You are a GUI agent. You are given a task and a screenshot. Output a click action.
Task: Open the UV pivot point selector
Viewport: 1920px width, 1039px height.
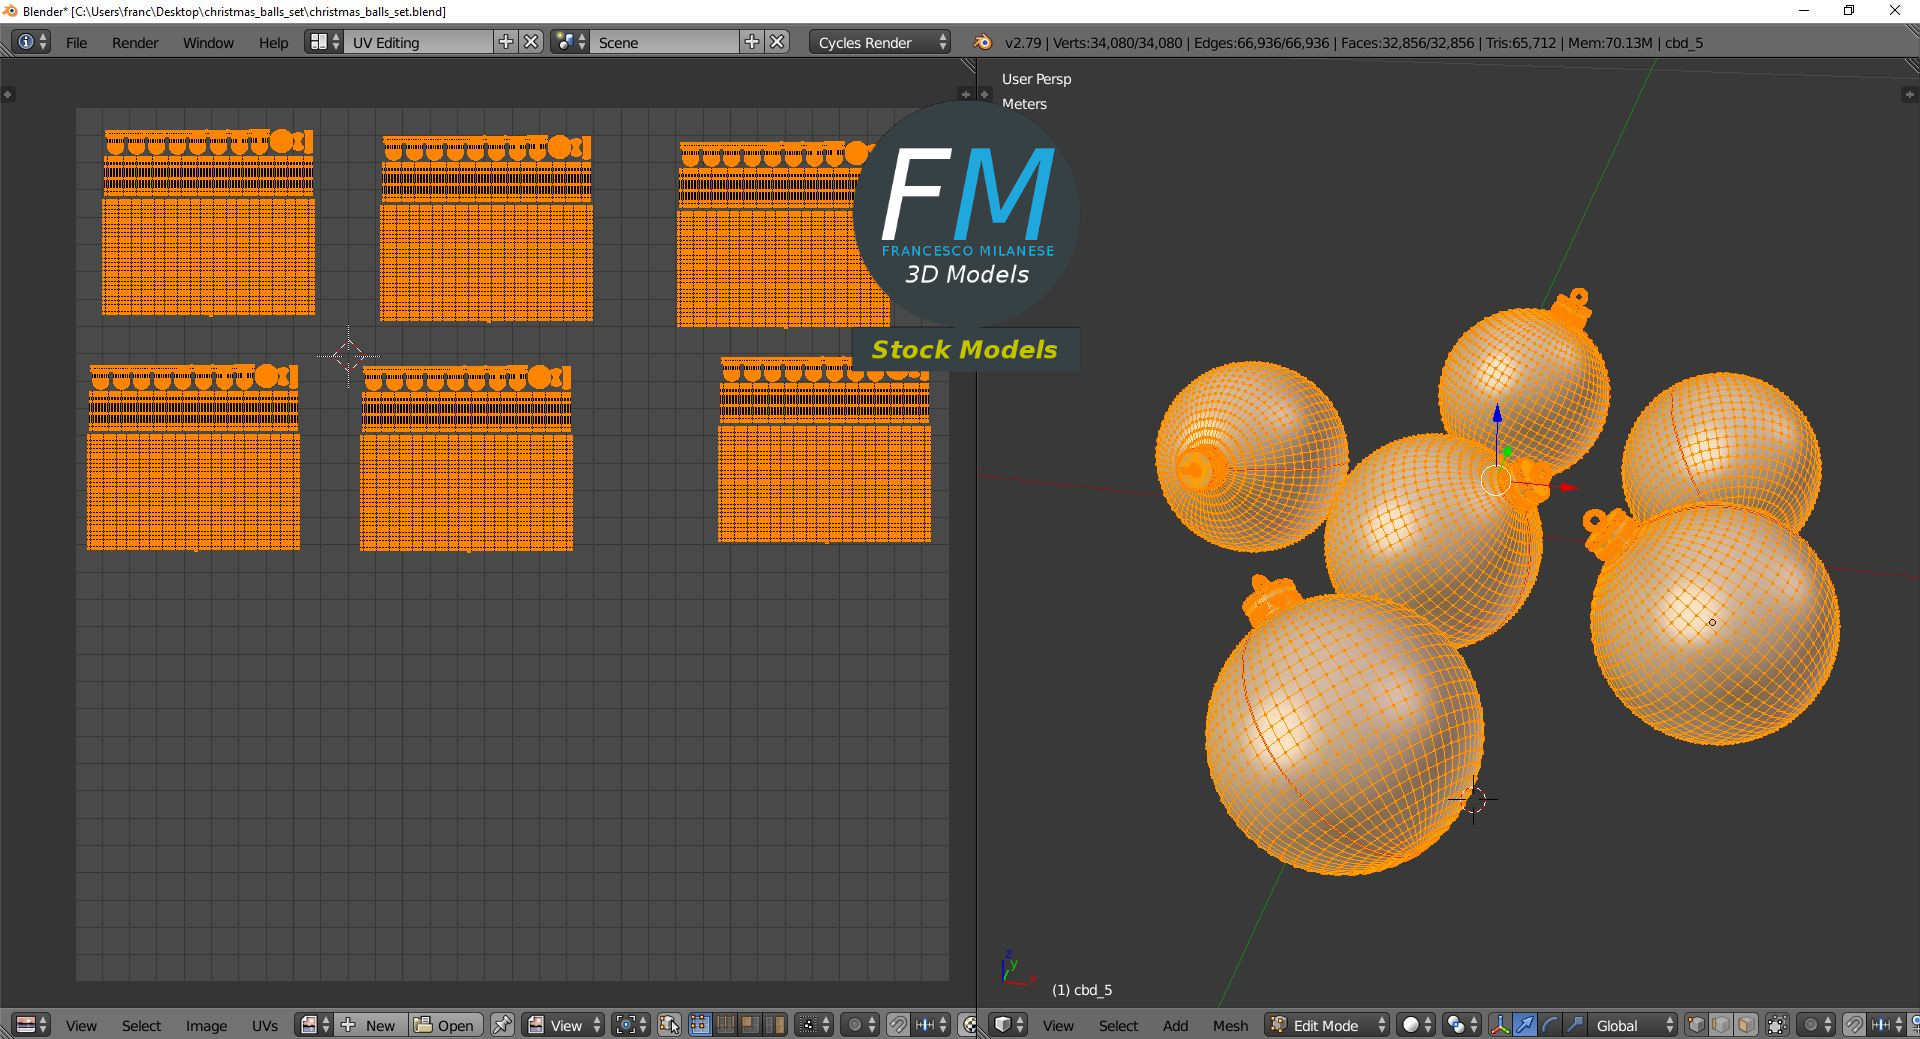click(632, 1025)
